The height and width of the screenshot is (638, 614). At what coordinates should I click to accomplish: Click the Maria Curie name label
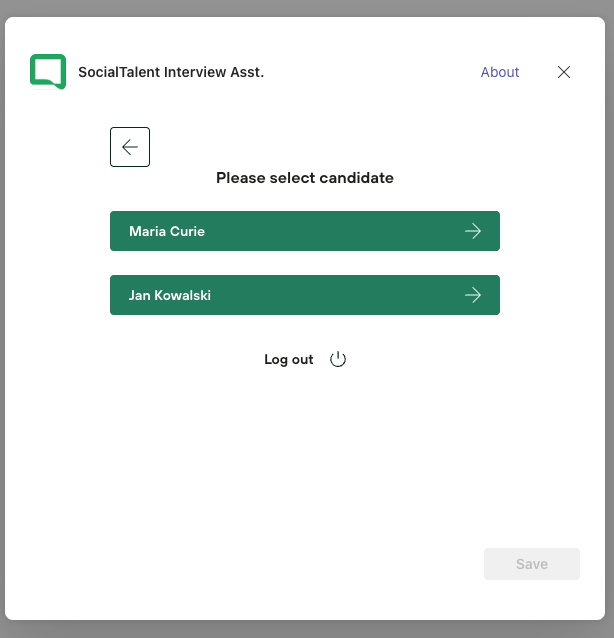click(x=167, y=231)
